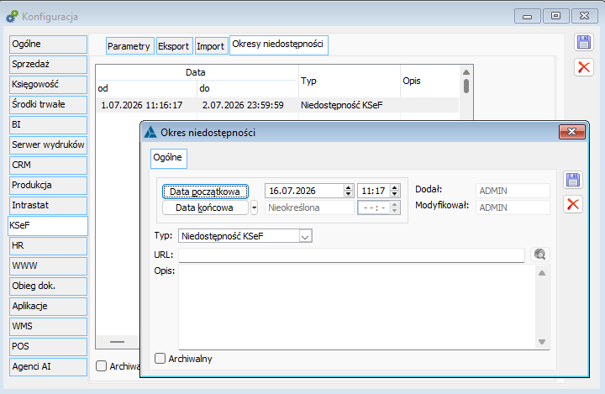
Task: Open the URL globe search icon
Action: coord(539,254)
